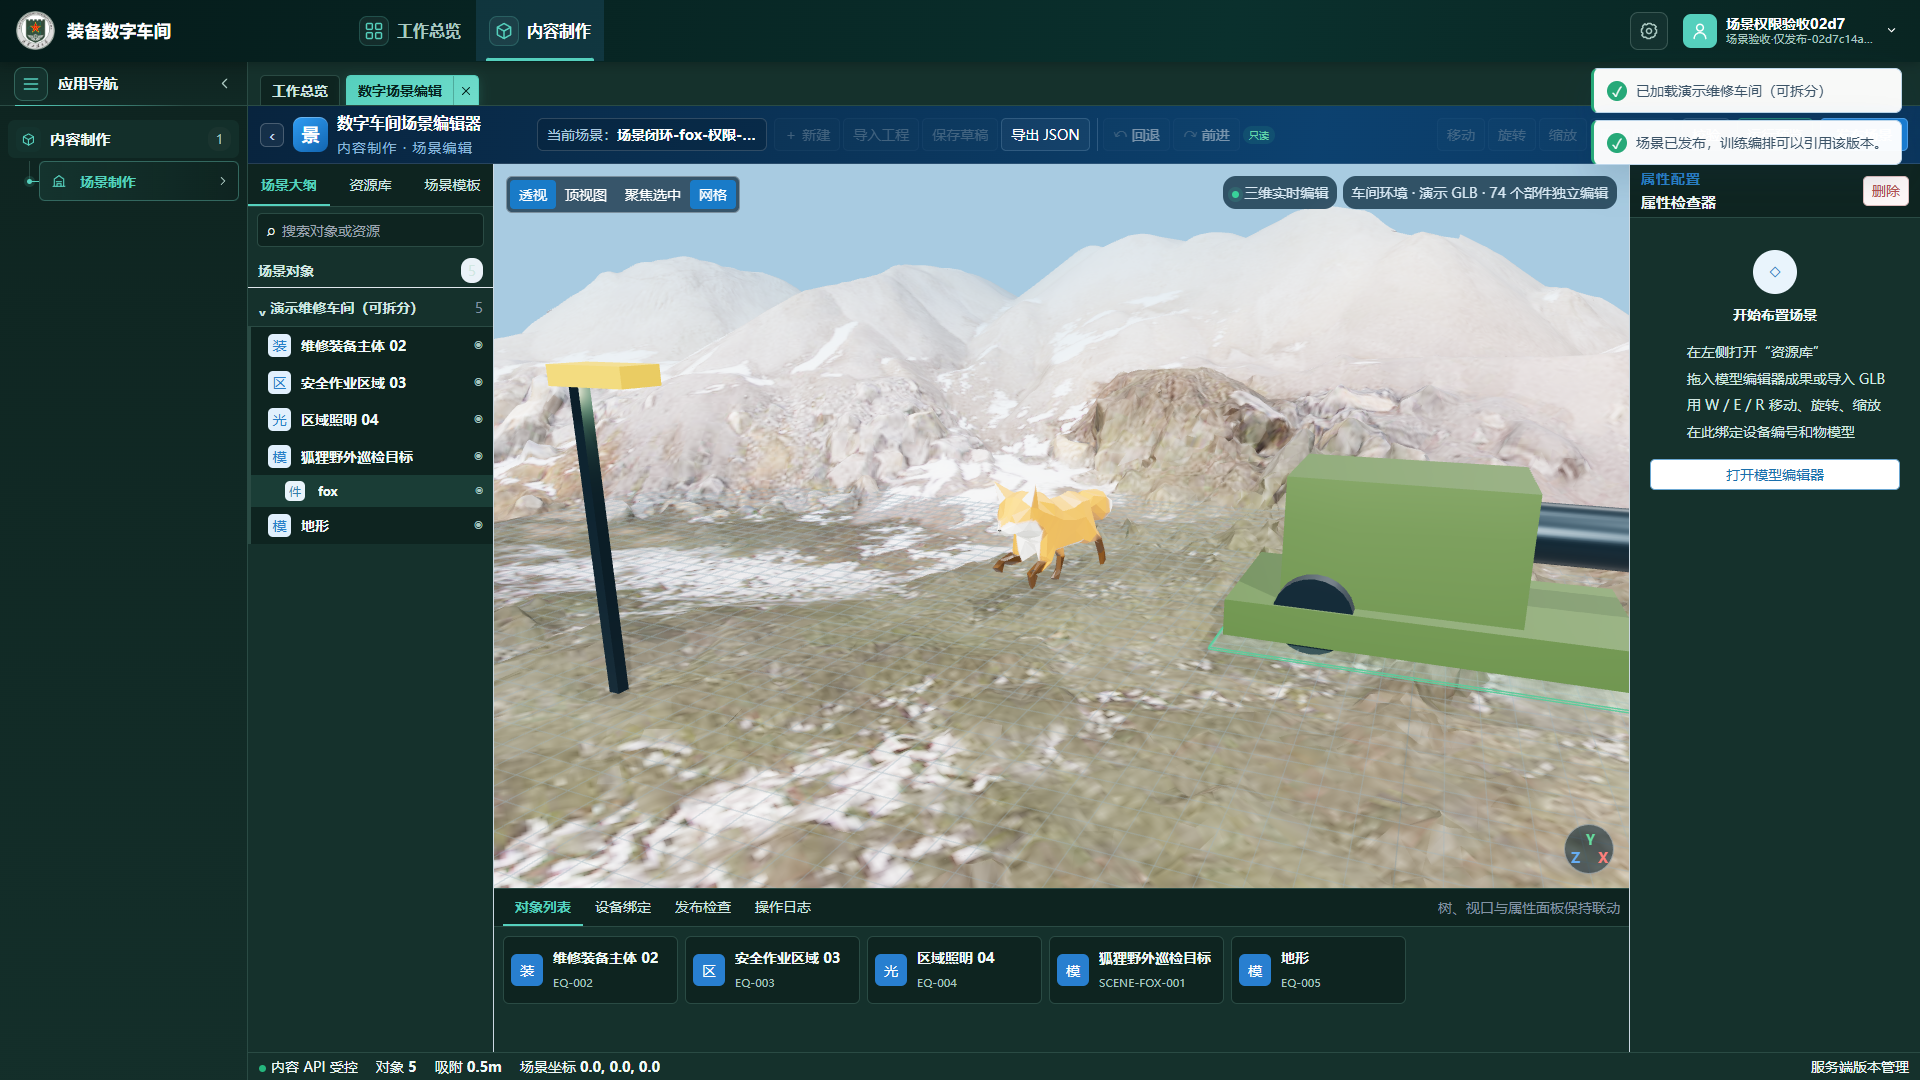Click the 内容 API 受控 status entry
1920x1080 pixels.
coord(308,1067)
